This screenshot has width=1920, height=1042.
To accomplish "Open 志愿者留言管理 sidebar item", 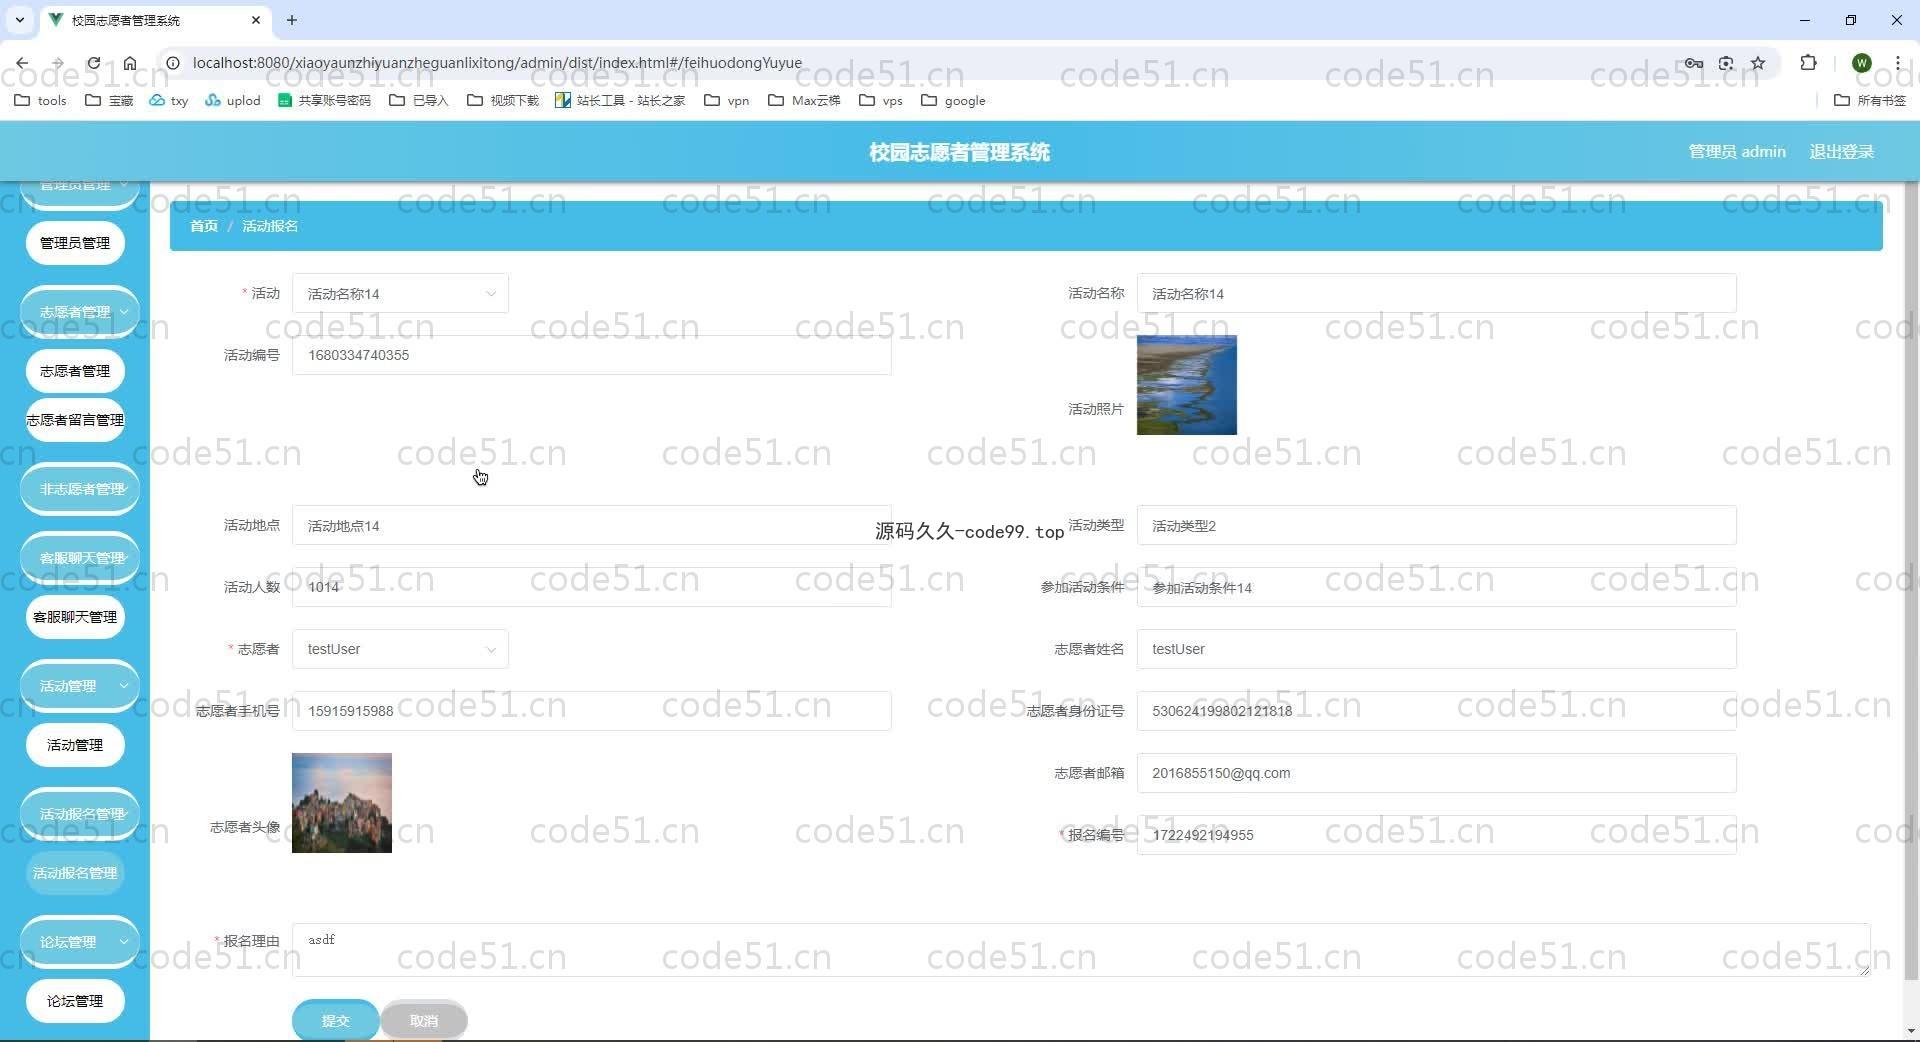I will tap(75, 420).
